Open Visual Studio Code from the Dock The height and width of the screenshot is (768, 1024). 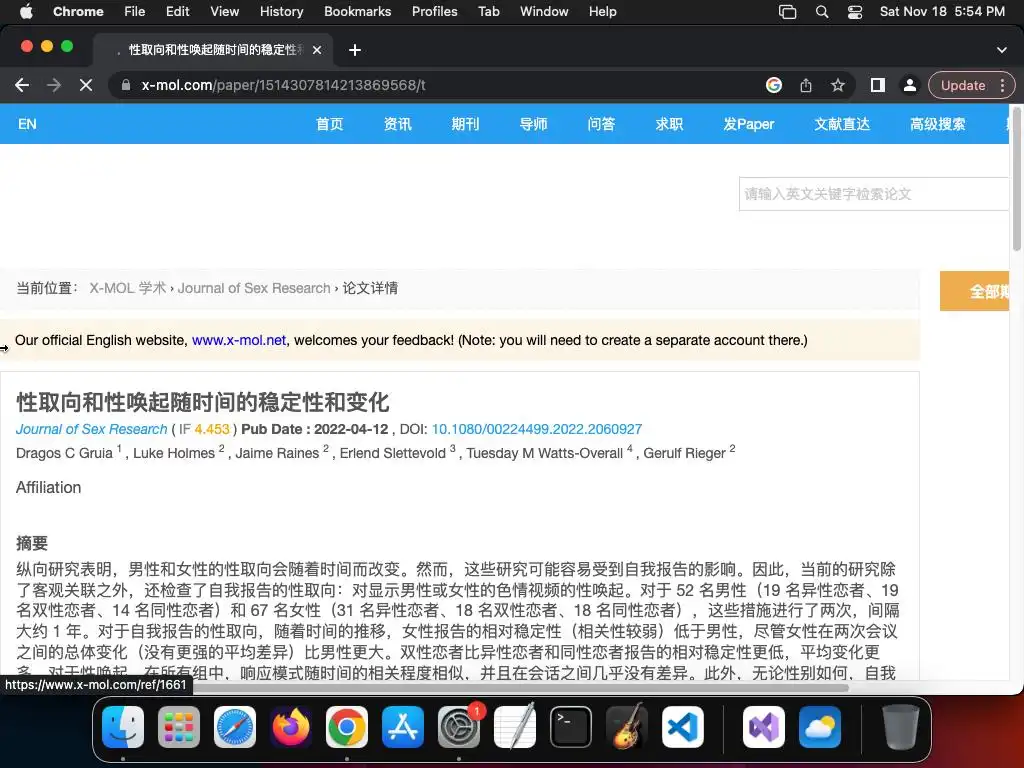click(682, 727)
